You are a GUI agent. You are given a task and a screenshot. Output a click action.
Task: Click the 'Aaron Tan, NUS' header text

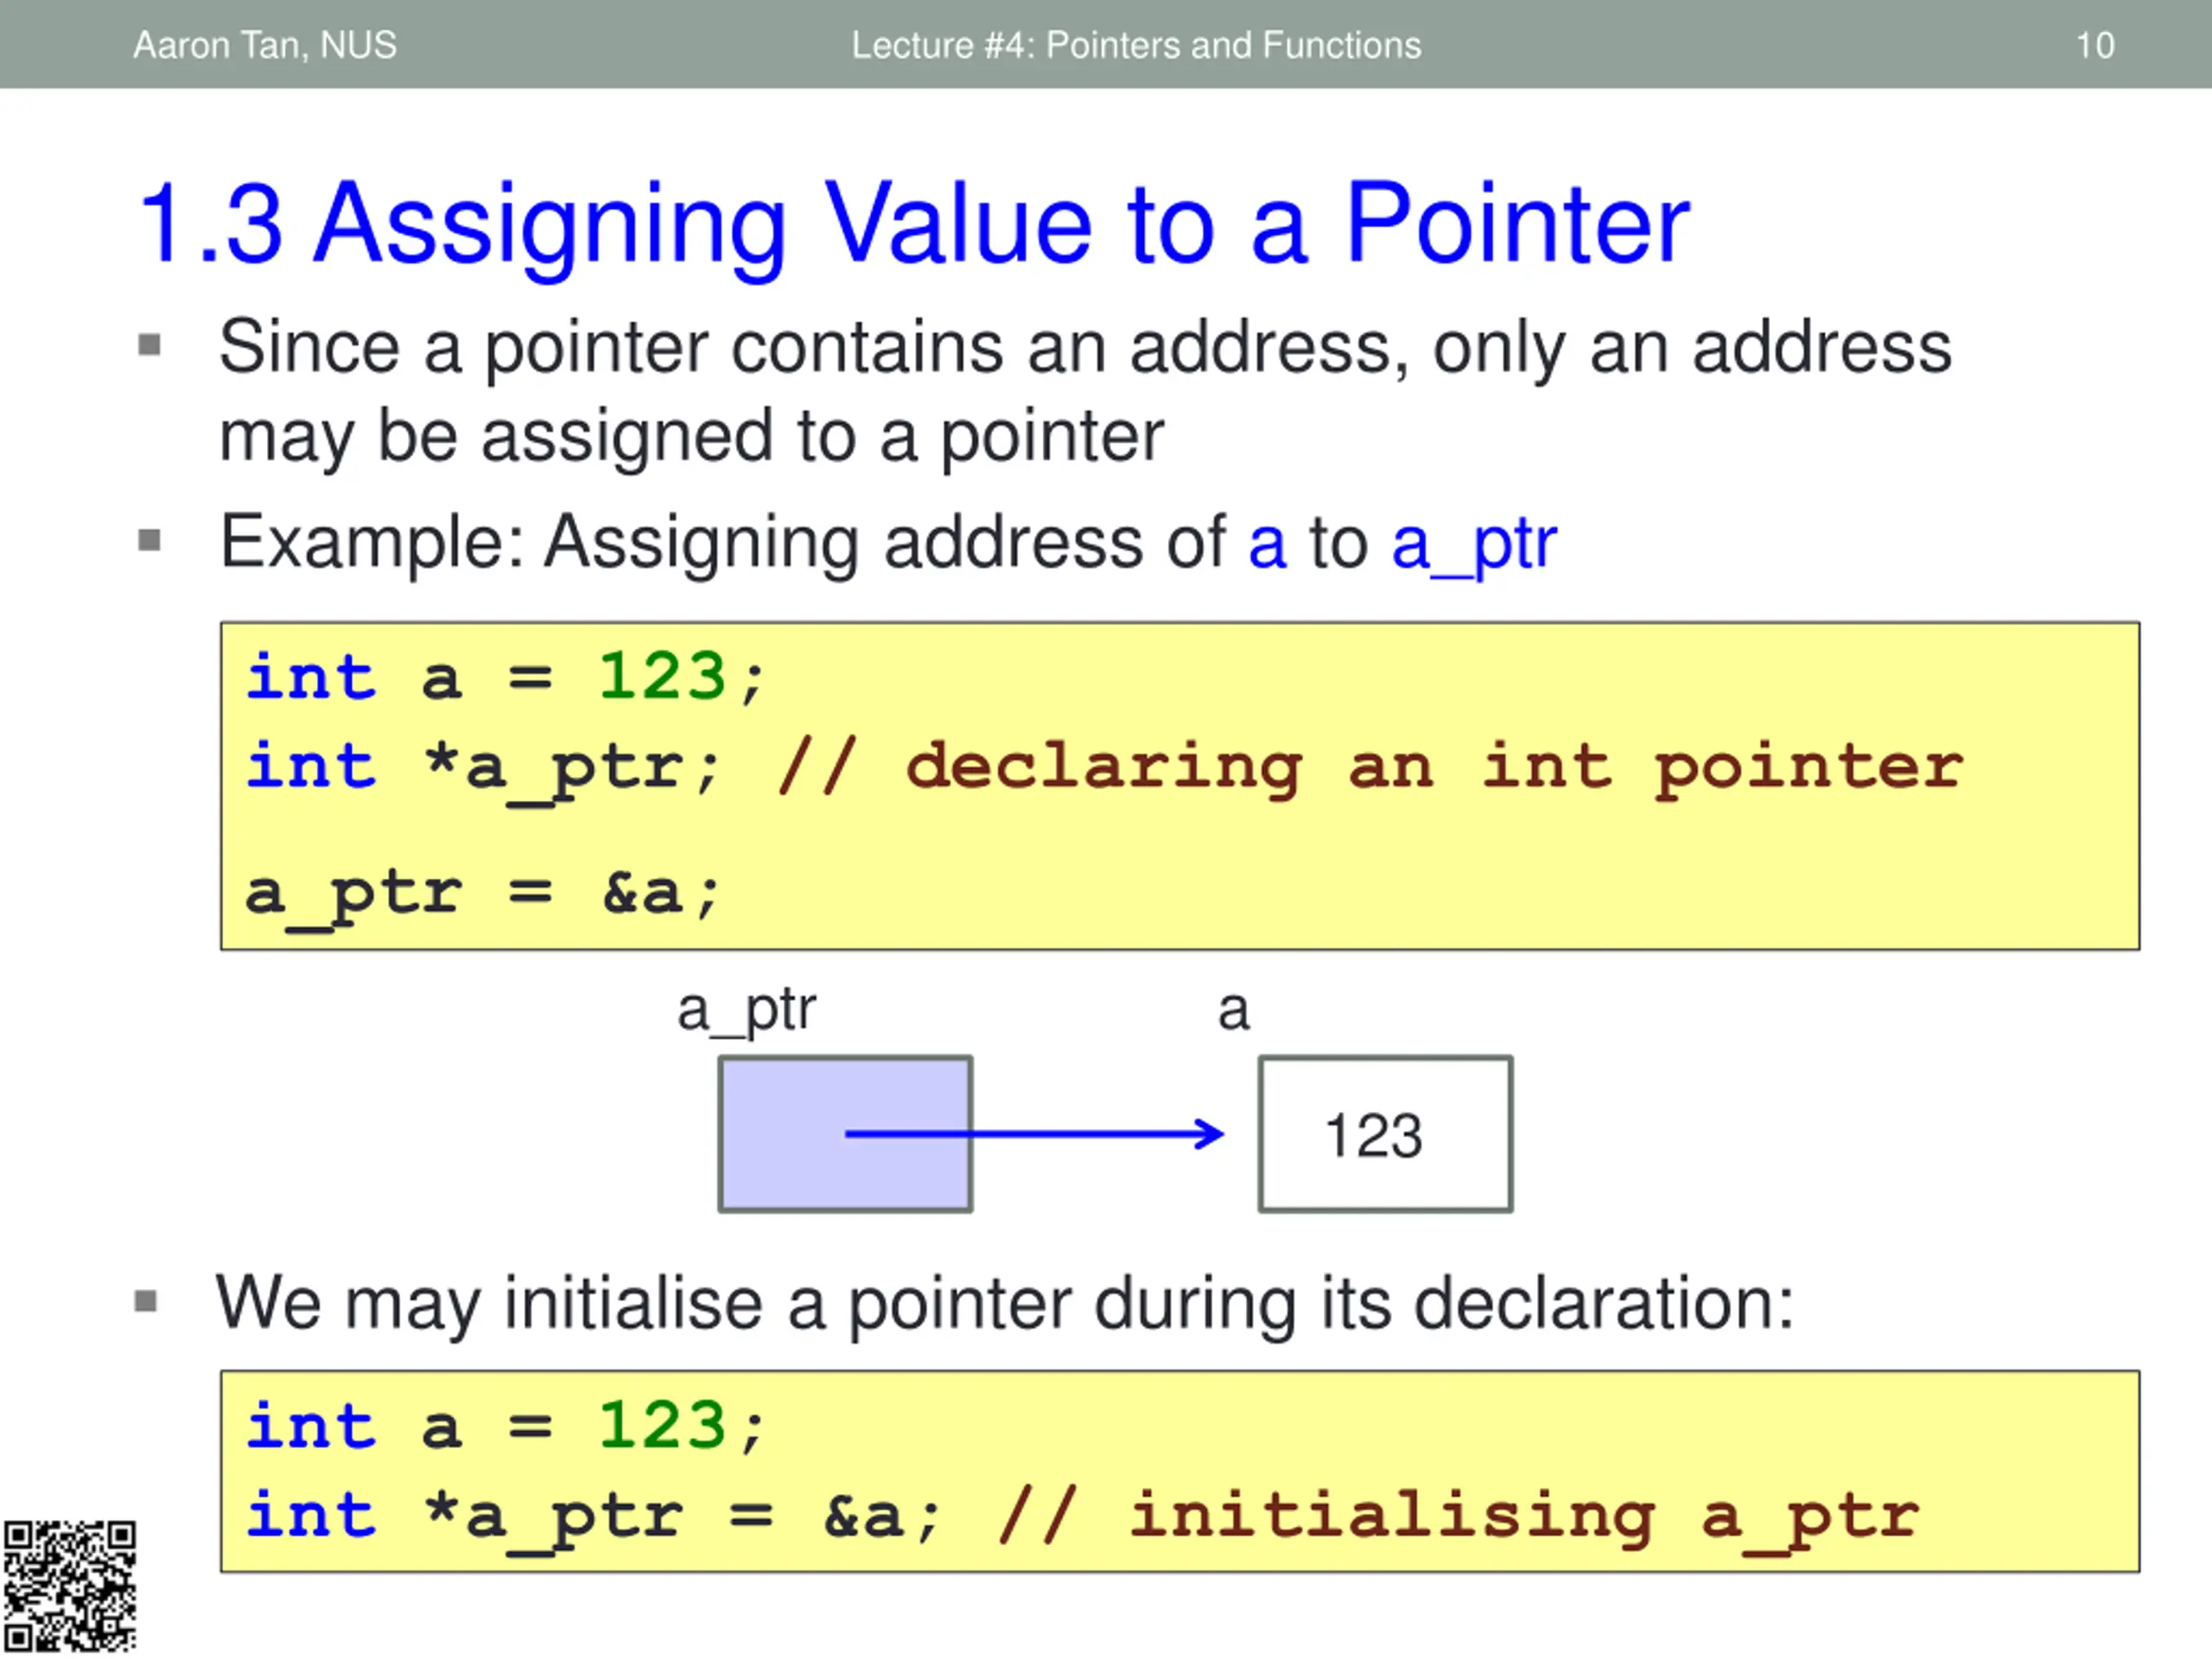point(265,45)
